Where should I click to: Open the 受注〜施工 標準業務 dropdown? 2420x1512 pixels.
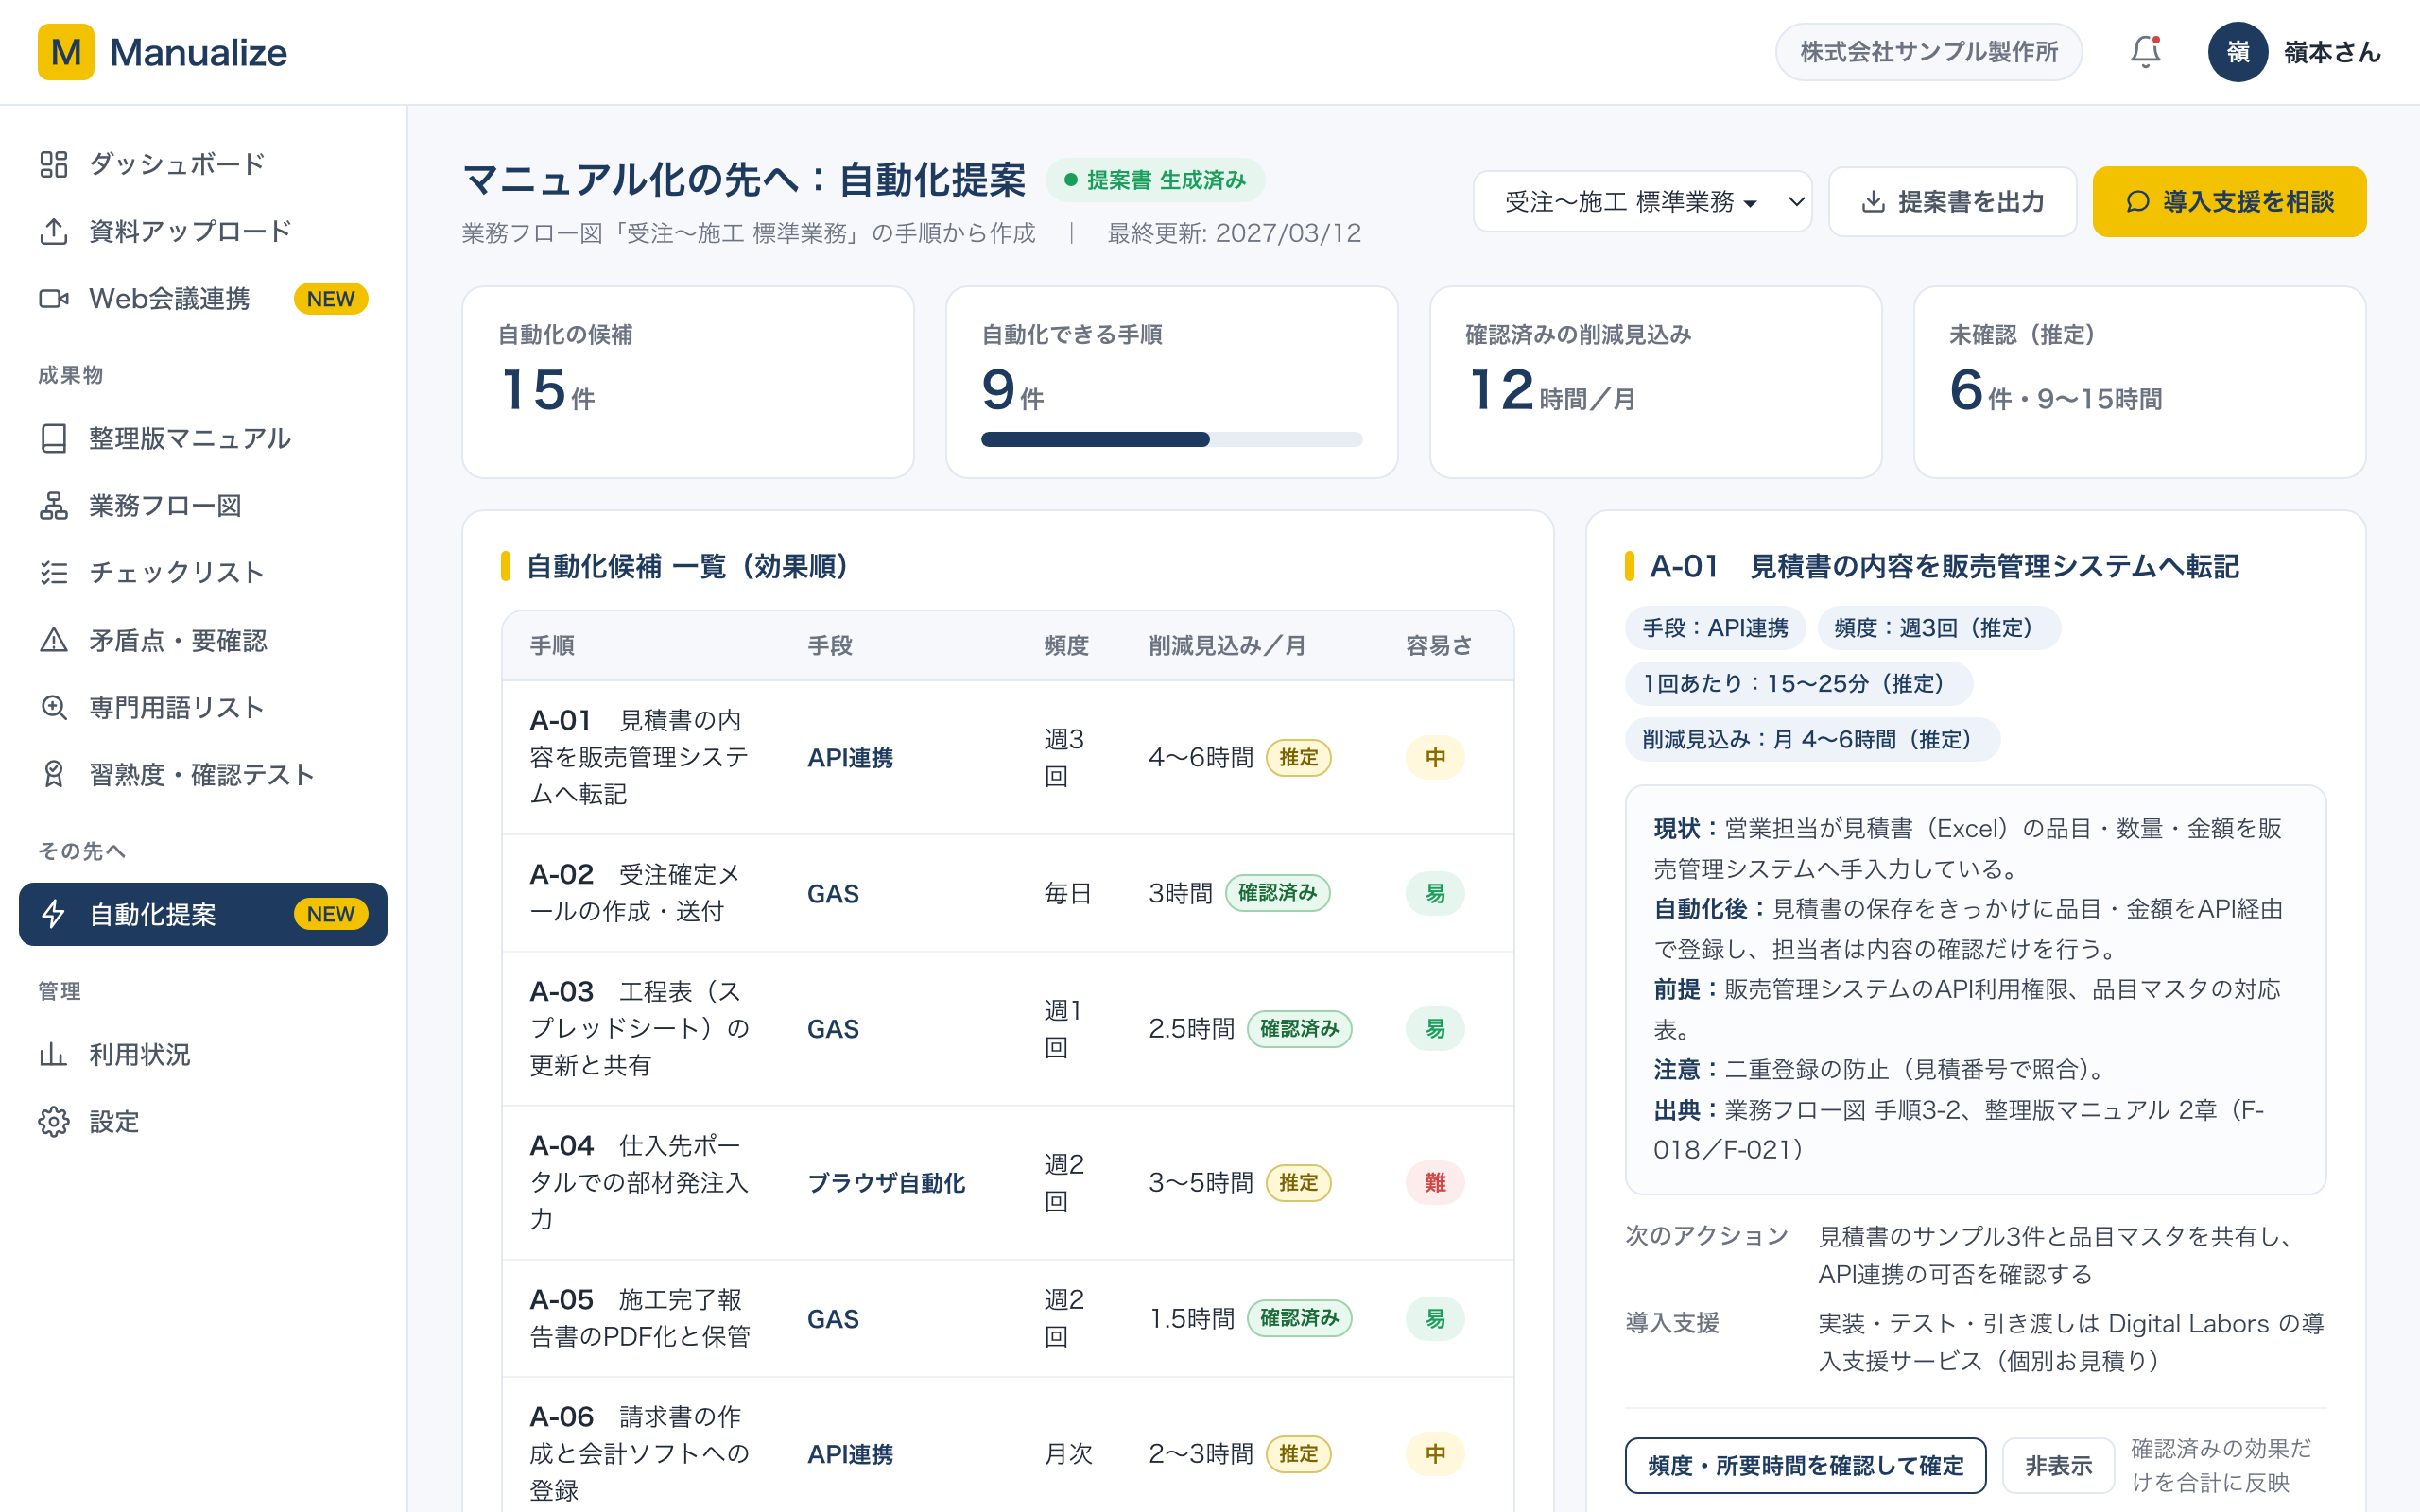click(x=1642, y=202)
